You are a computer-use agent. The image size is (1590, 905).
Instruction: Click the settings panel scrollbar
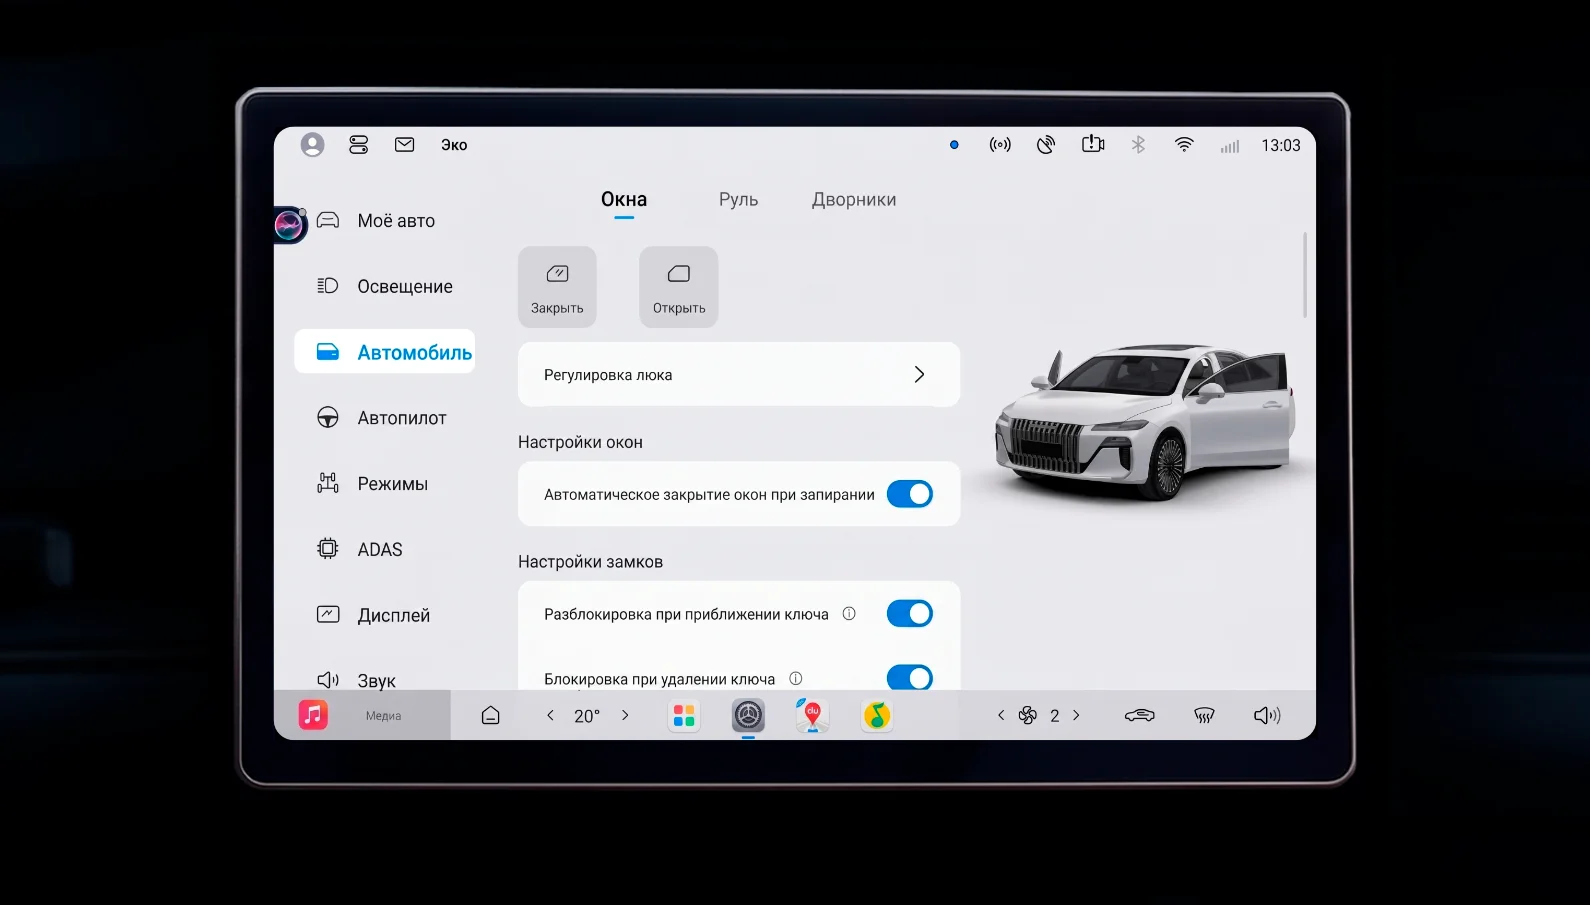(x=1305, y=275)
